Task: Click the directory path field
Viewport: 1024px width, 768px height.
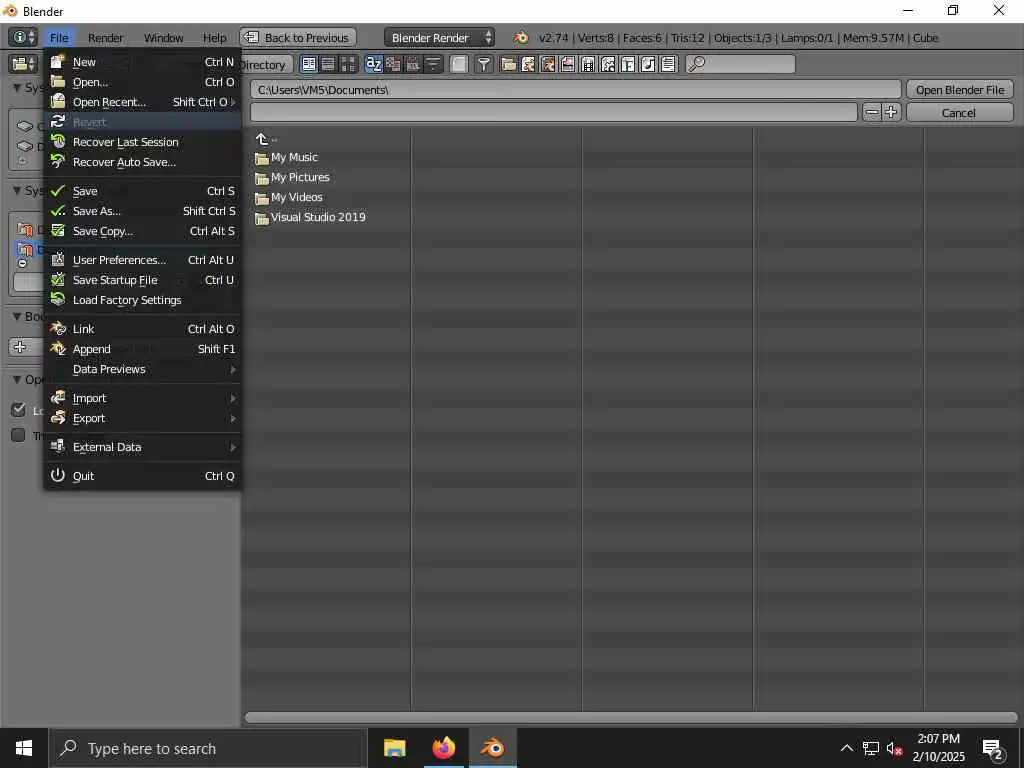Action: 575,89
